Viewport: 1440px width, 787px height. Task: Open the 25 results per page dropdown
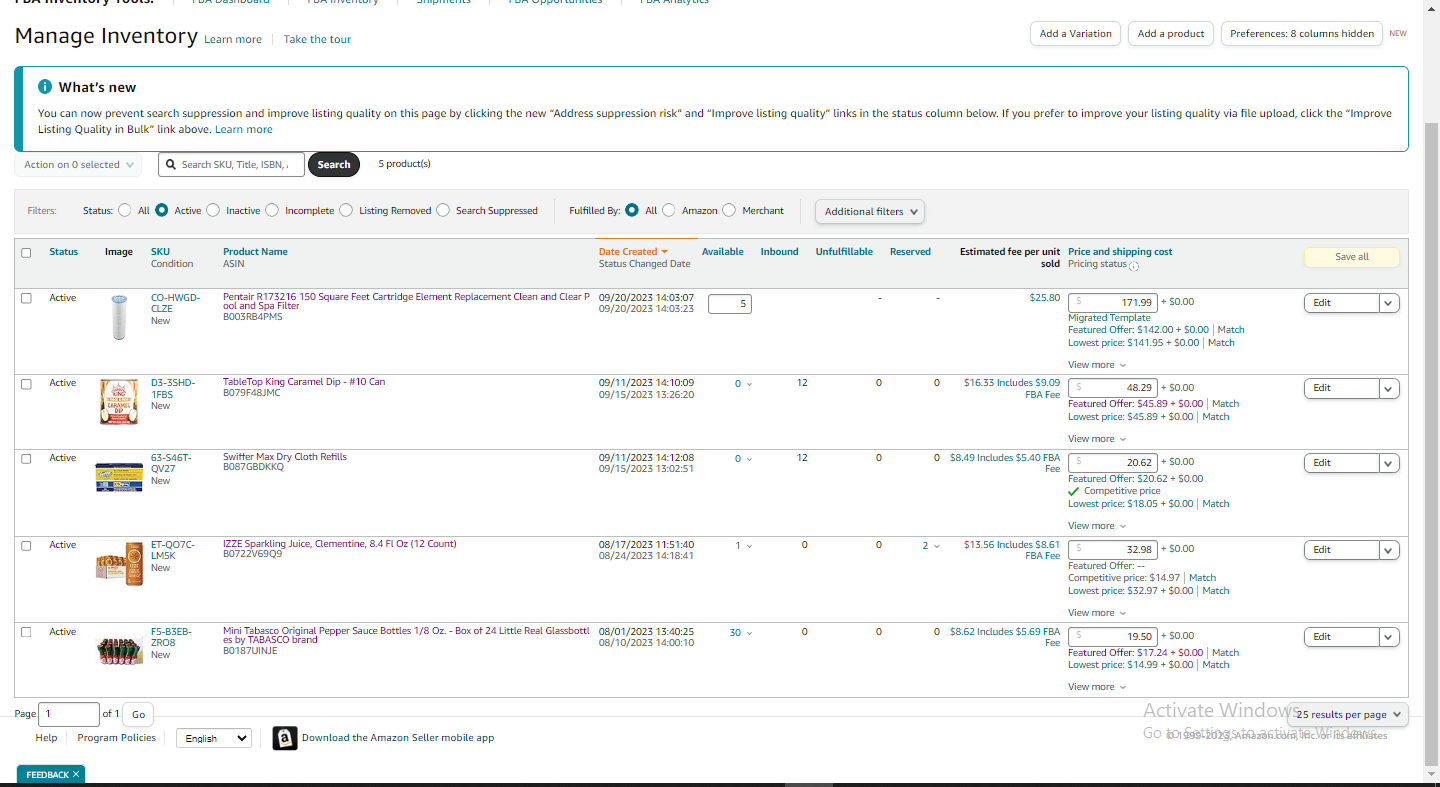click(x=1348, y=715)
